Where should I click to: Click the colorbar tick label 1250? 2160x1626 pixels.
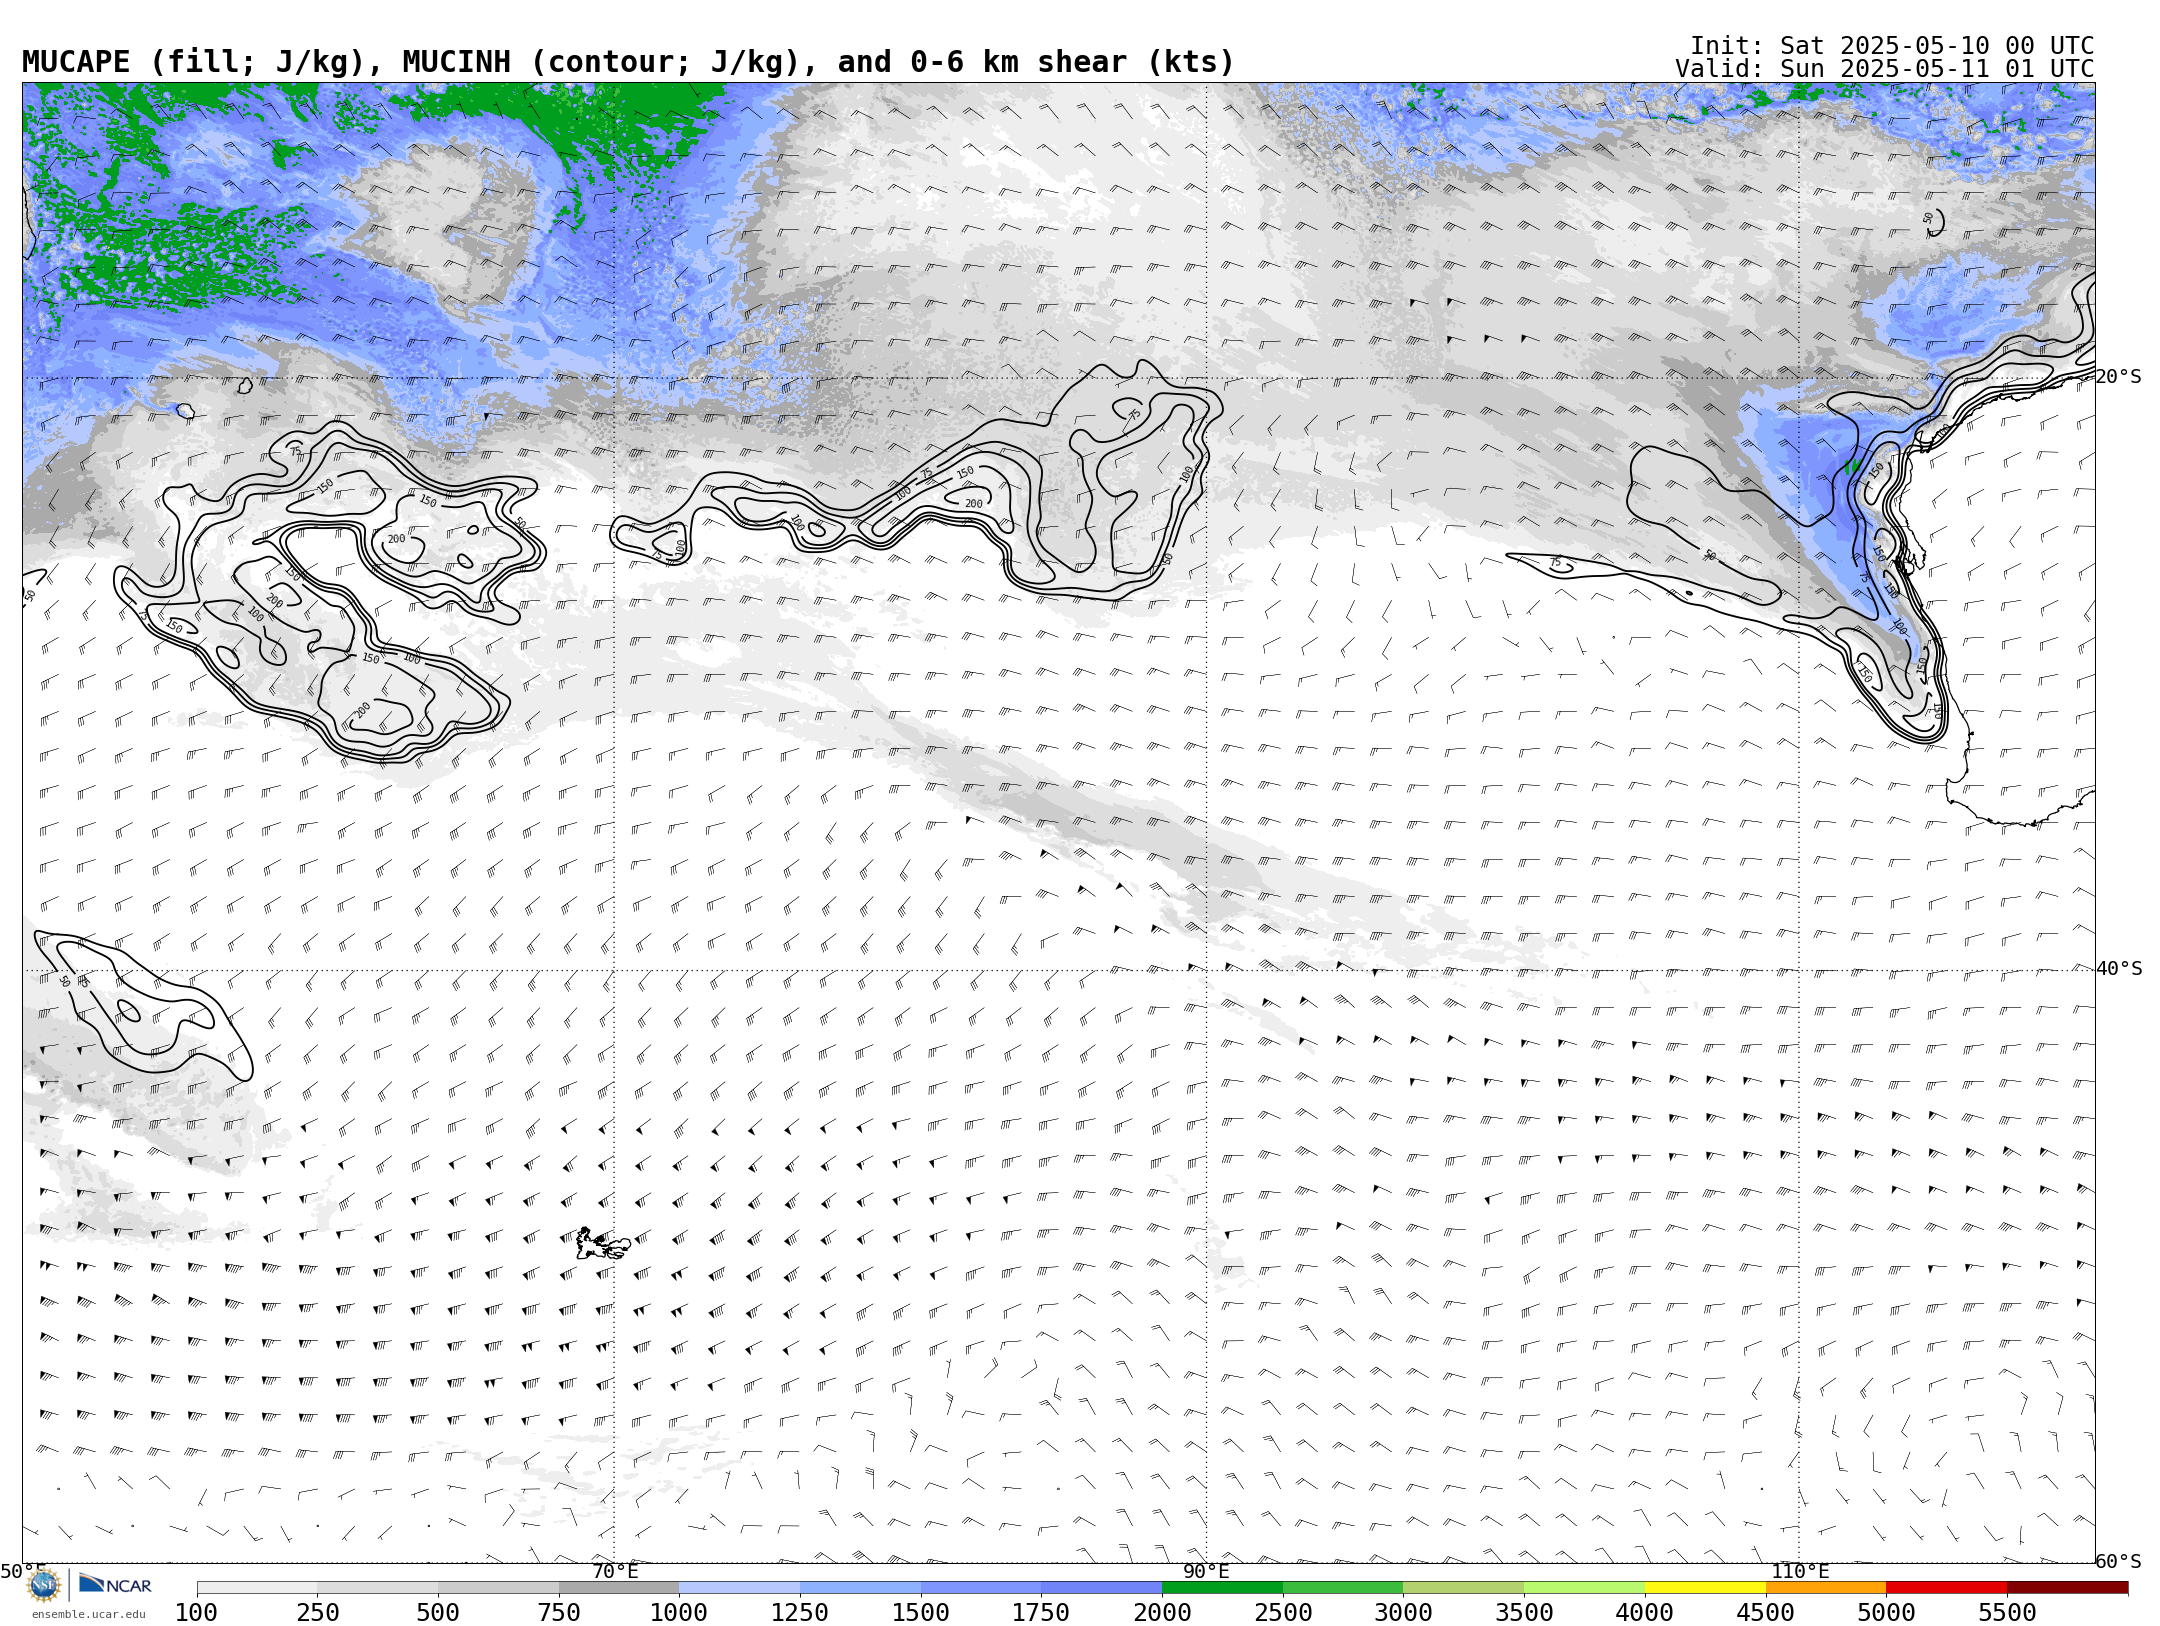click(800, 1613)
